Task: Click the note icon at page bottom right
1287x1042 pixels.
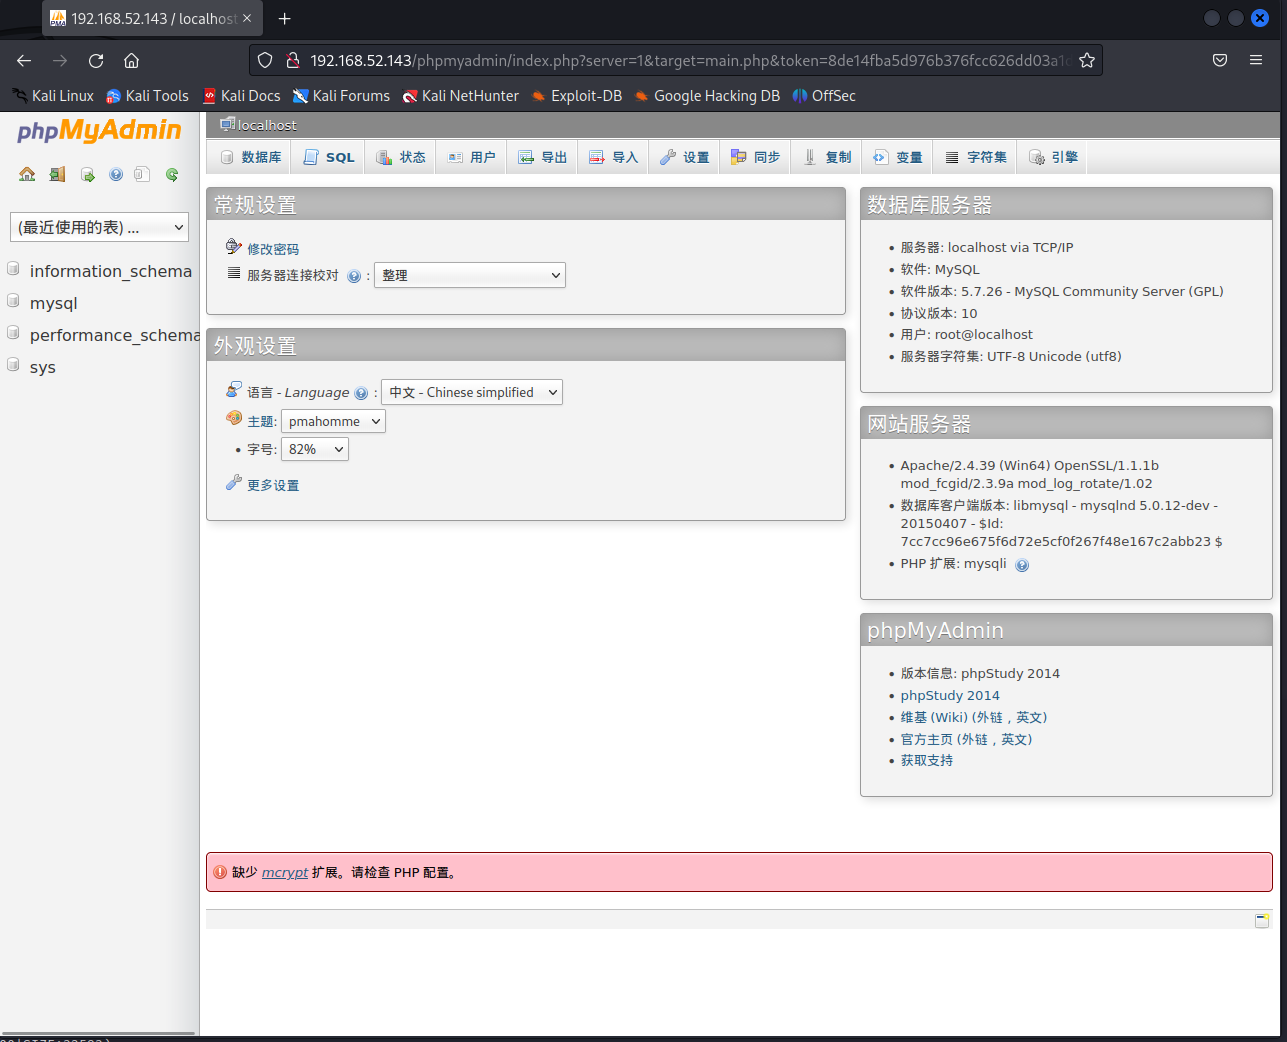Action: 1262,920
